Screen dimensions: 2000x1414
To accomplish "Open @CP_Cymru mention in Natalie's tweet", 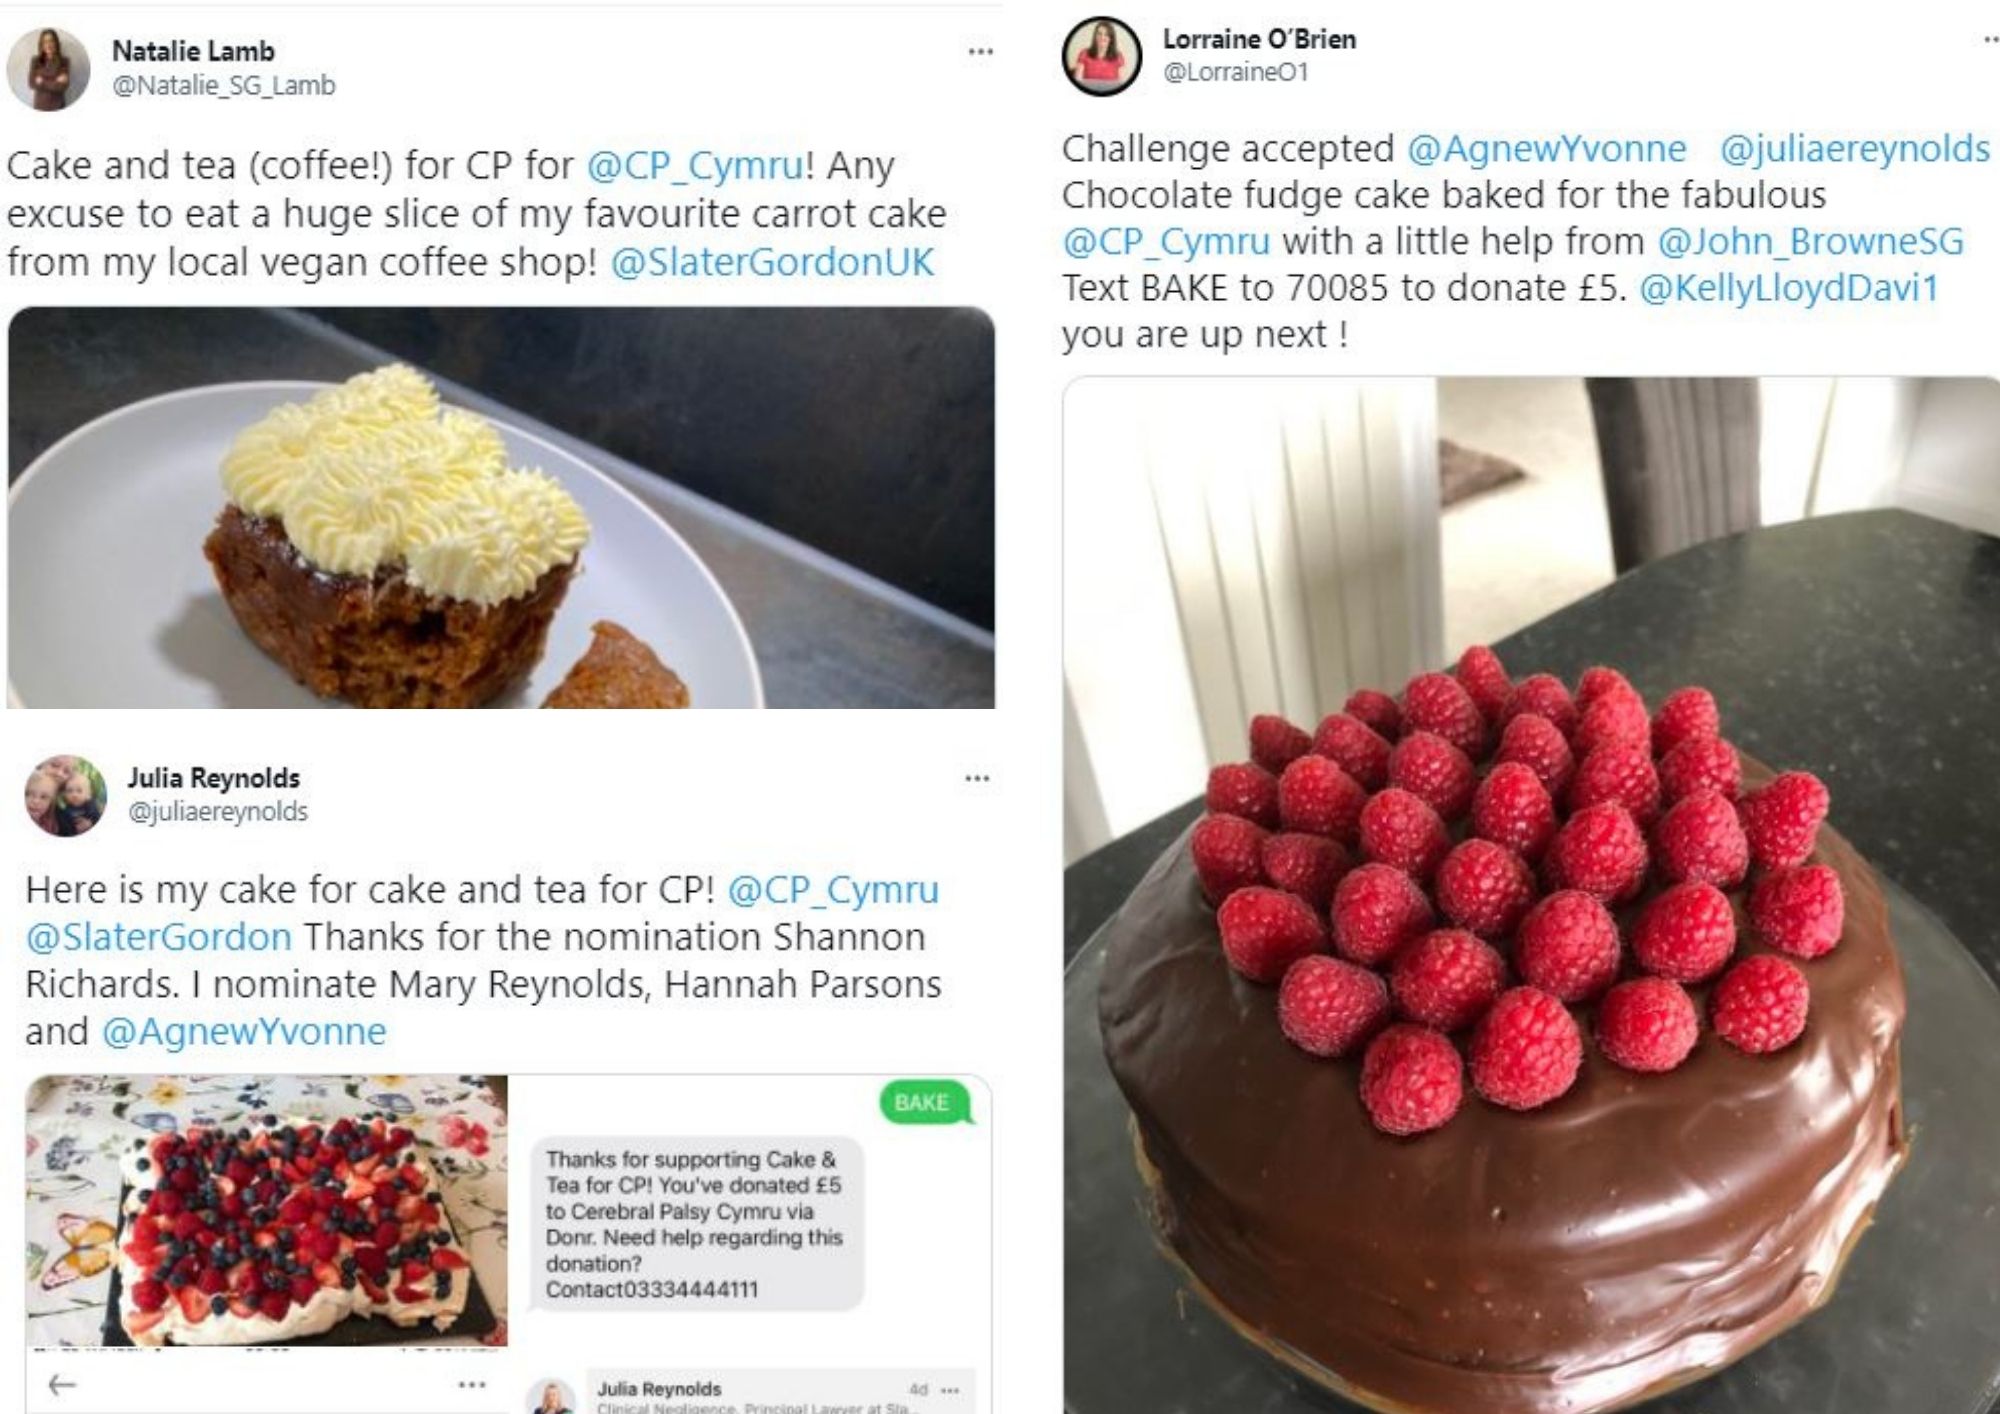I will [x=695, y=165].
